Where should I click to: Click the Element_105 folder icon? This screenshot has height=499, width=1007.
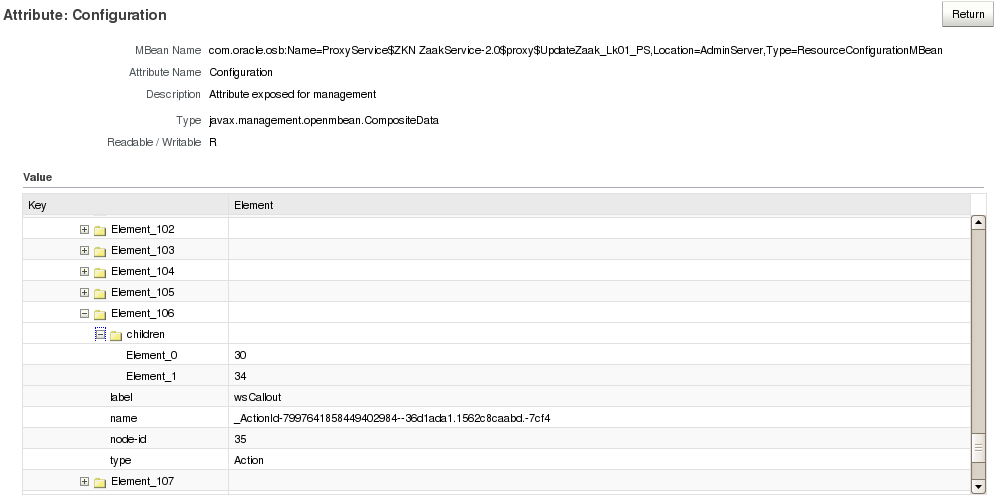point(100,293)
